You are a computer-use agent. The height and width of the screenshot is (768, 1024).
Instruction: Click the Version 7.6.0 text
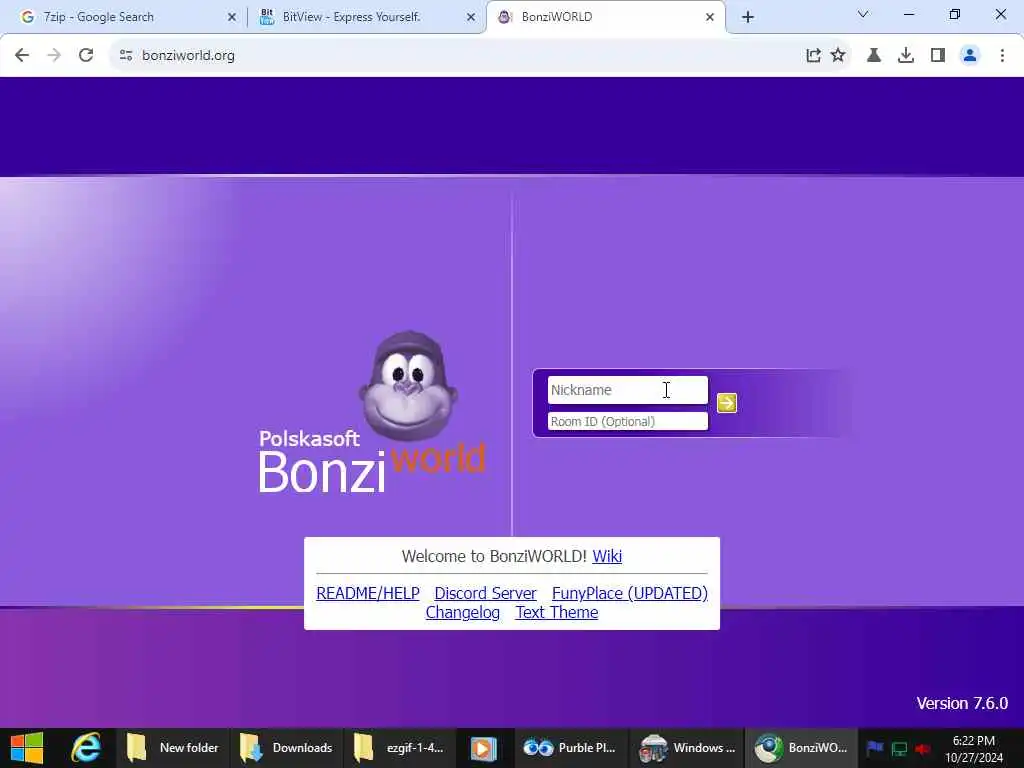coord(962,703)
